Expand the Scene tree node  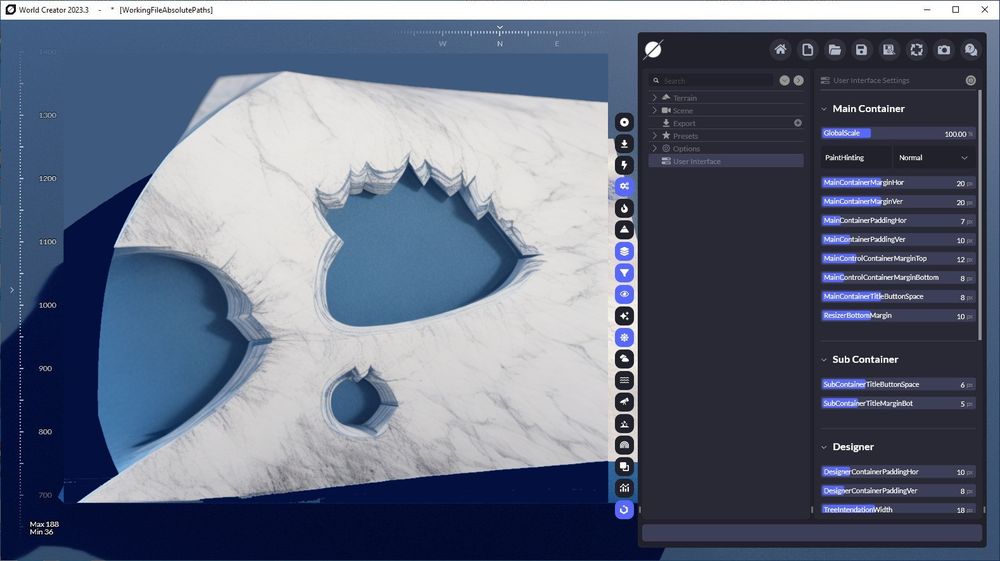(654, 110)
